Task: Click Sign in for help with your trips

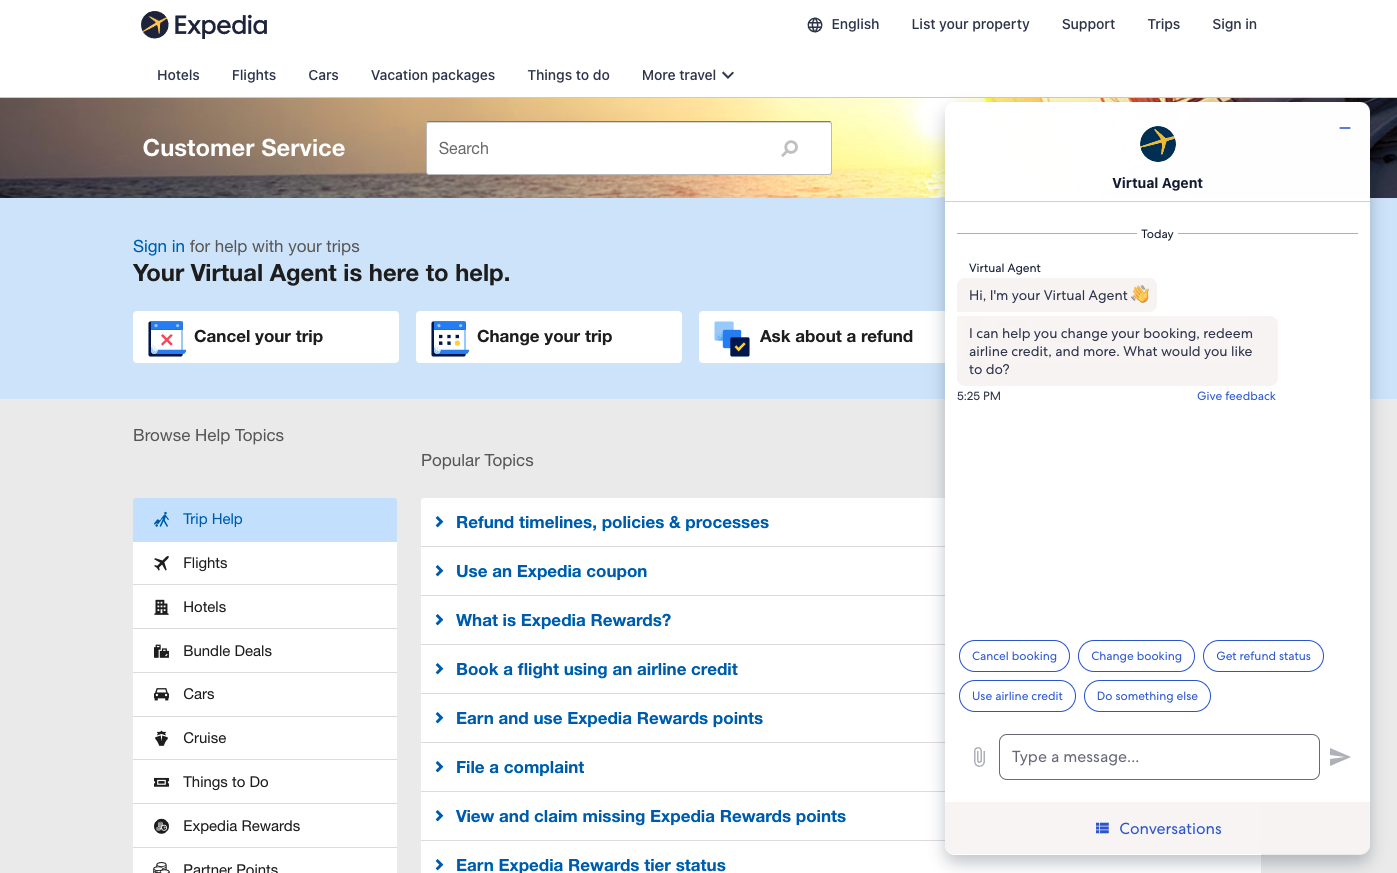Action: (x=159, y=246)
